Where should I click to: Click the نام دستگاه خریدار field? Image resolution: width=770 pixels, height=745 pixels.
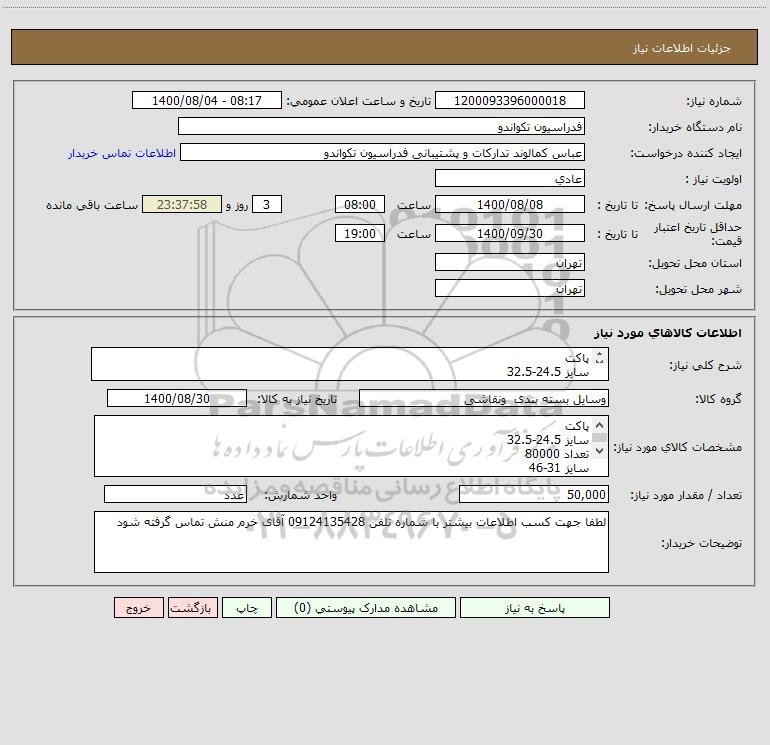click(x=381, y=126)
